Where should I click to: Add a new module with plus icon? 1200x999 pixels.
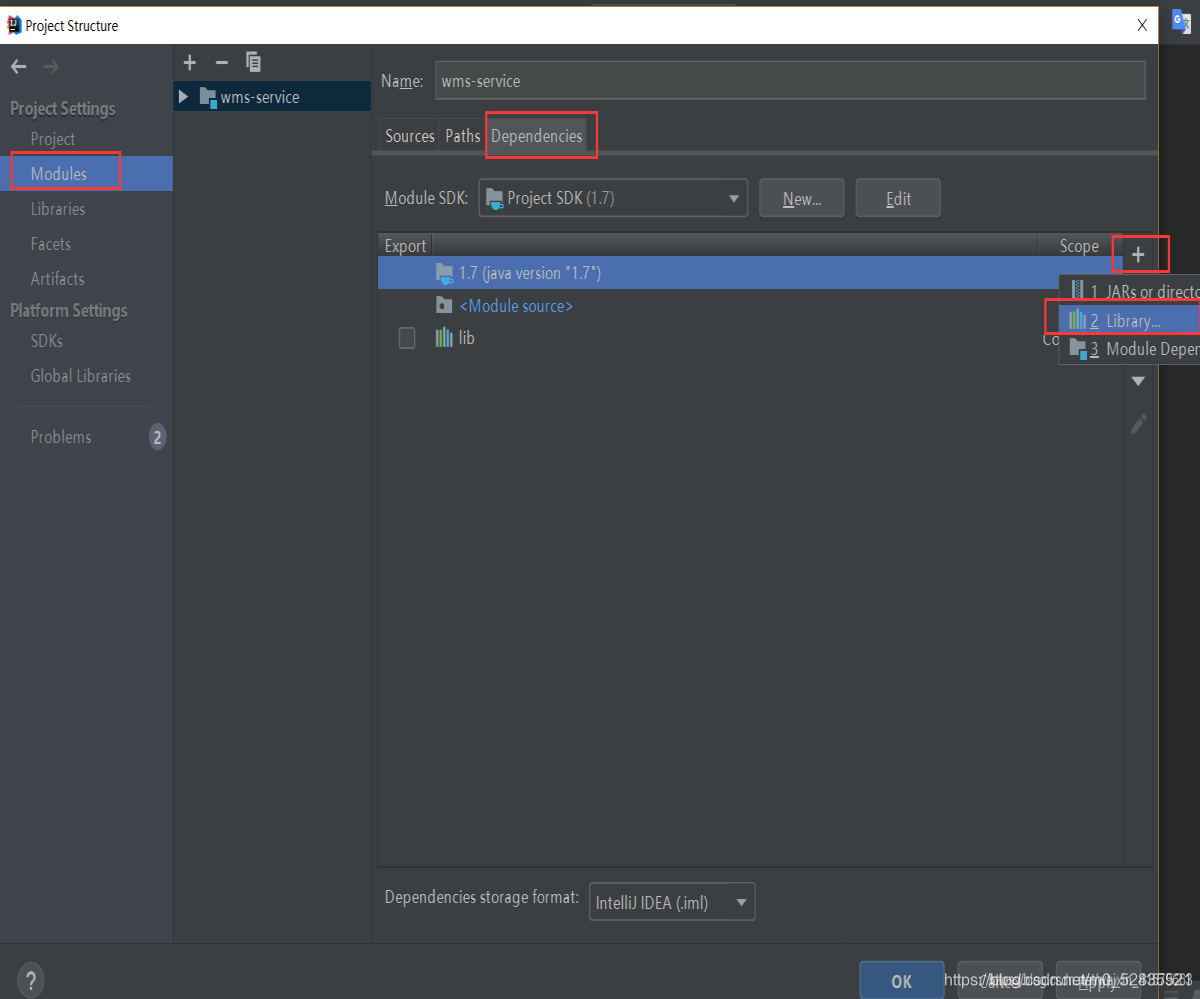click(x=190, y=63)
